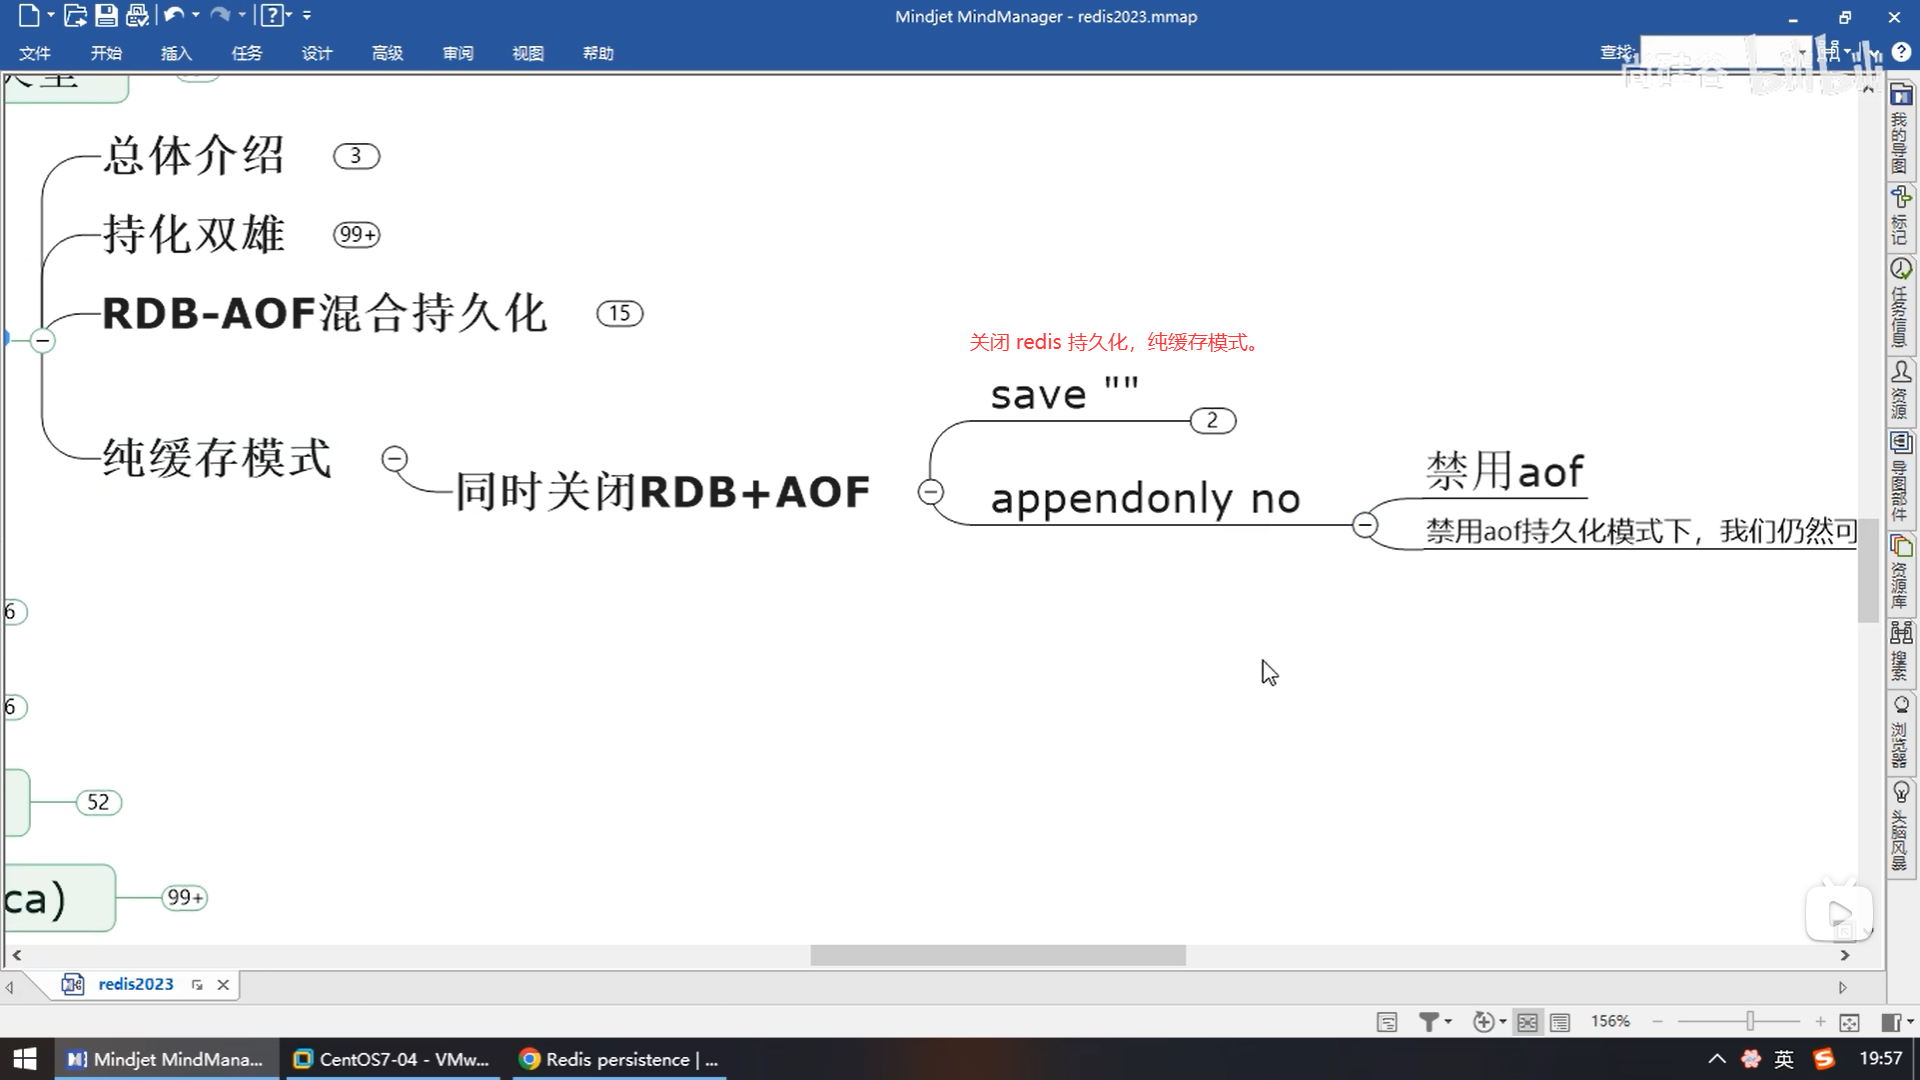Switch to CentOS7-04 VMware in taskbar
The image size is (1920, 1080).
(394, 1059)
